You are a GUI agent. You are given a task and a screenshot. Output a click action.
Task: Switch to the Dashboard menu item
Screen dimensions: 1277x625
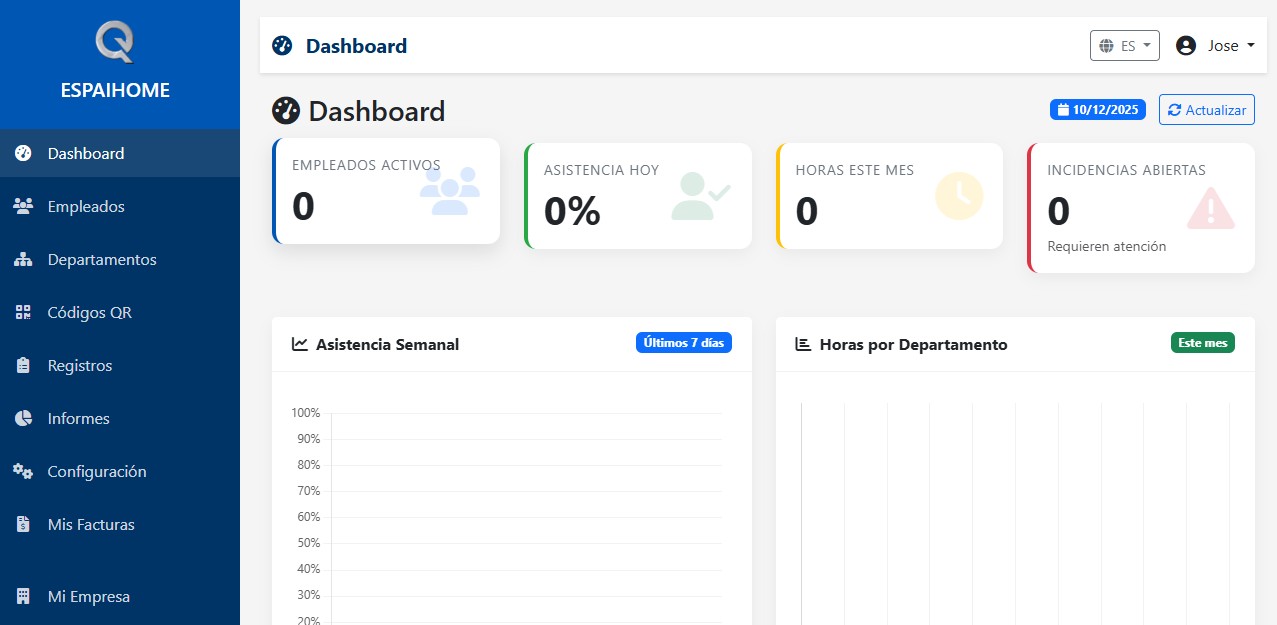point(85,153)
